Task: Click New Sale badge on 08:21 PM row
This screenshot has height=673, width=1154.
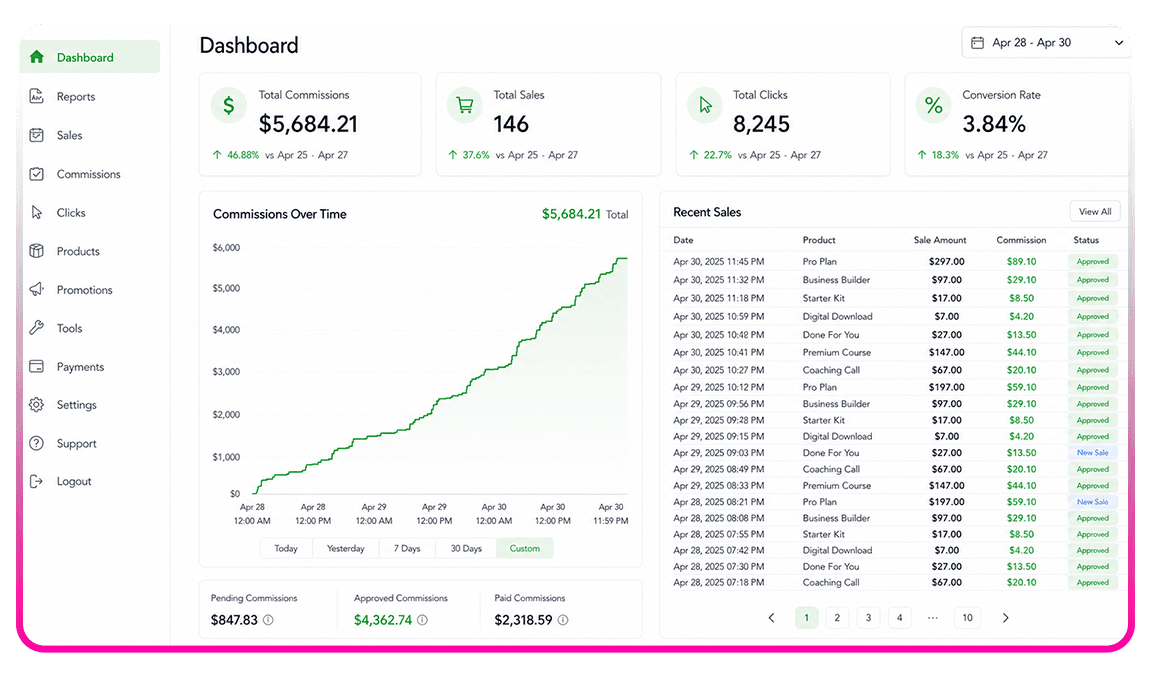Action: point(1092,501)
